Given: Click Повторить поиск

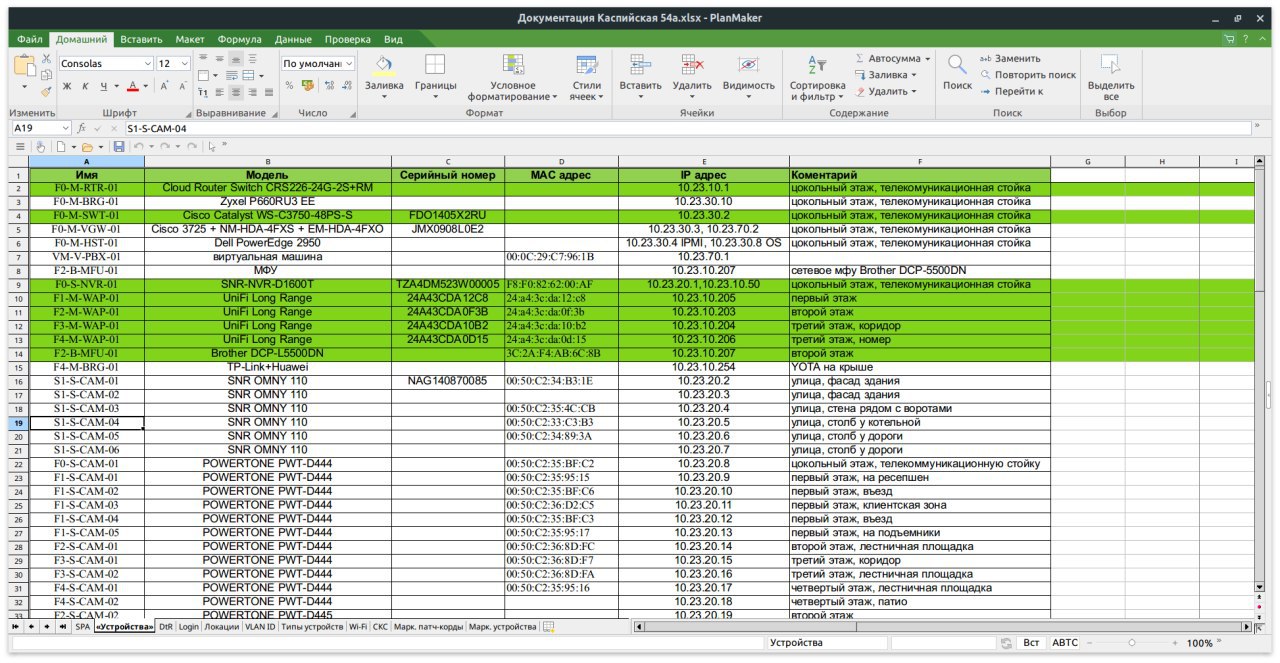Looking at the screenshot, I should pyautogui.click(x=1028, y=75).
